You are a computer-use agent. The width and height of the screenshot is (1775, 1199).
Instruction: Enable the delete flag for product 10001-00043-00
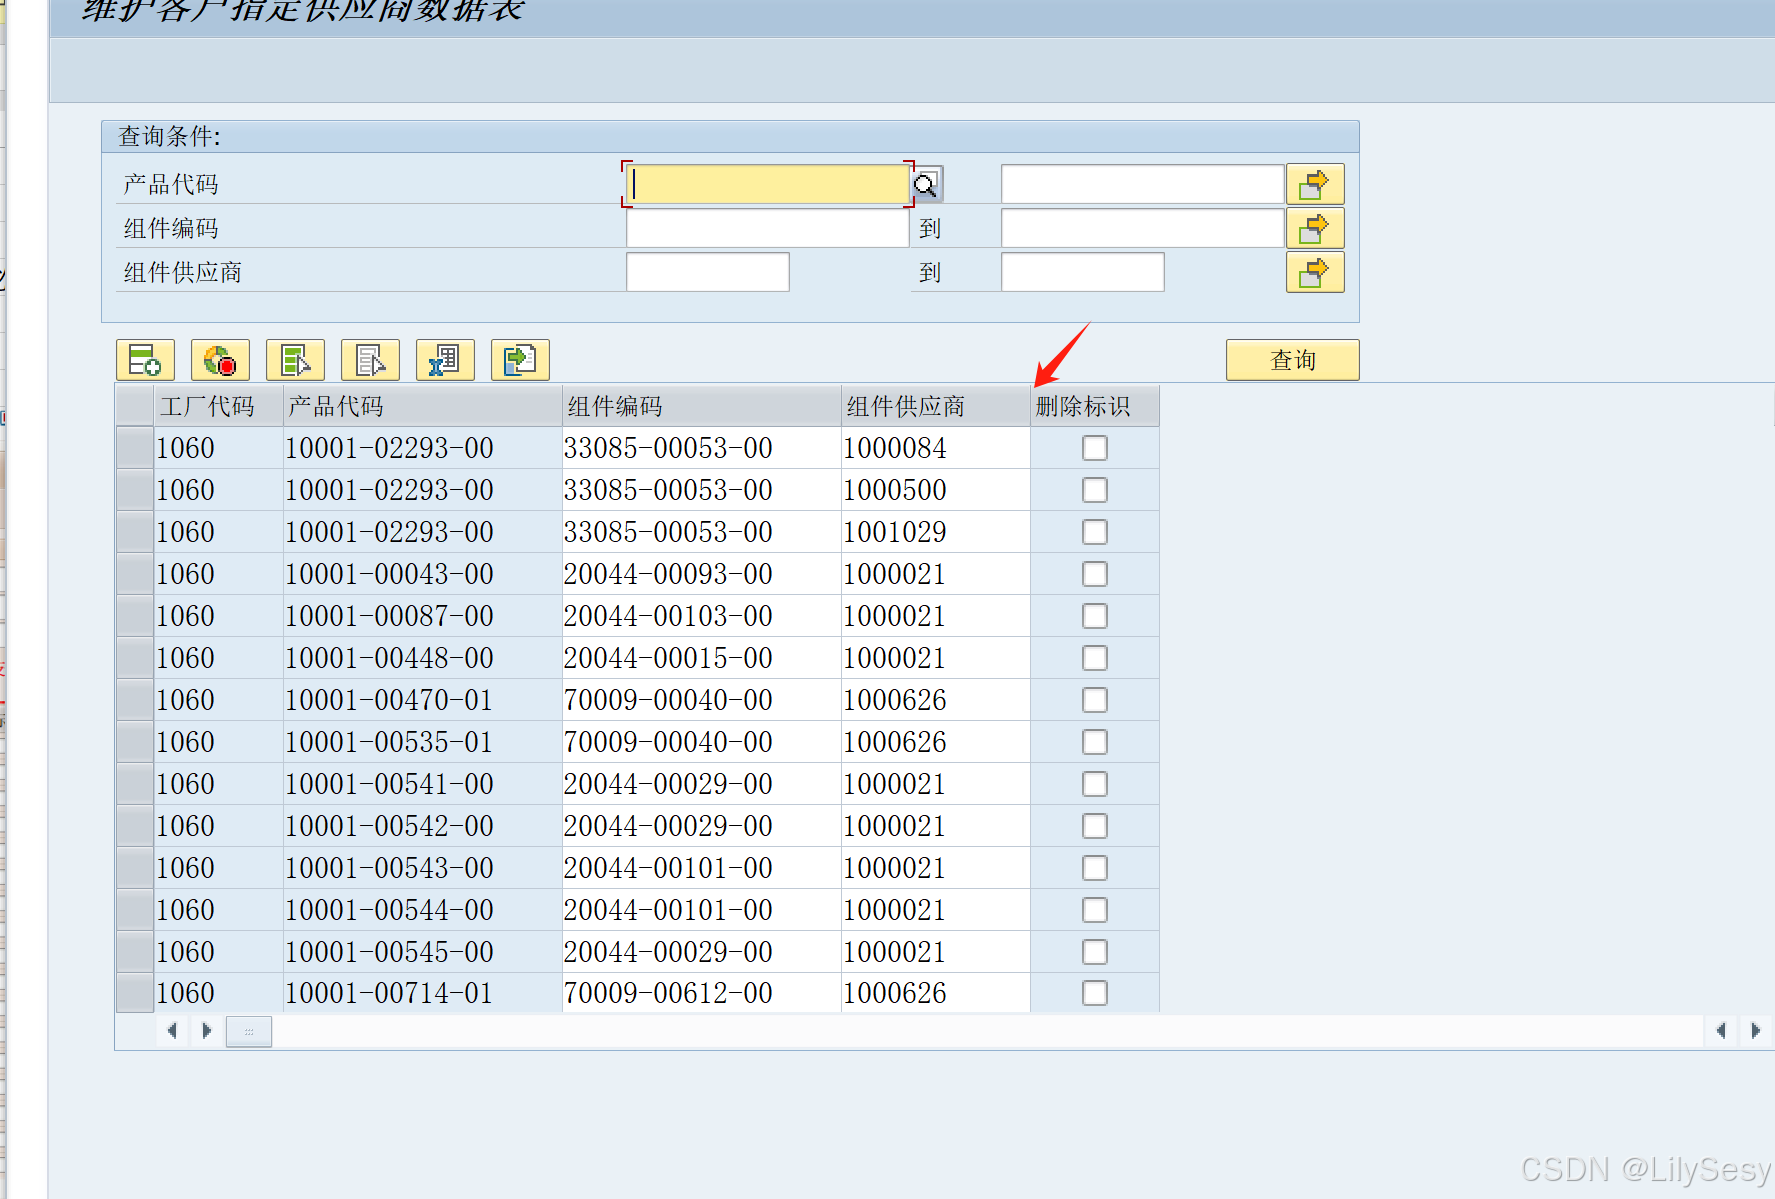pos(1093,574)
